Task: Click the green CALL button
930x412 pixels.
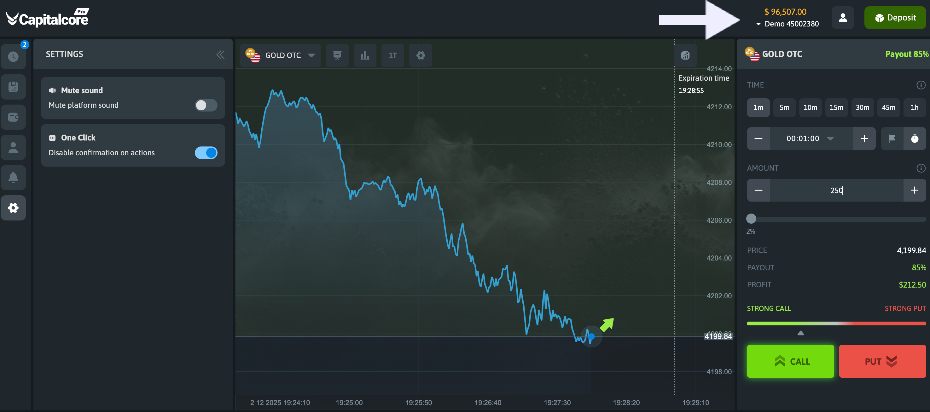Action: 791,362
